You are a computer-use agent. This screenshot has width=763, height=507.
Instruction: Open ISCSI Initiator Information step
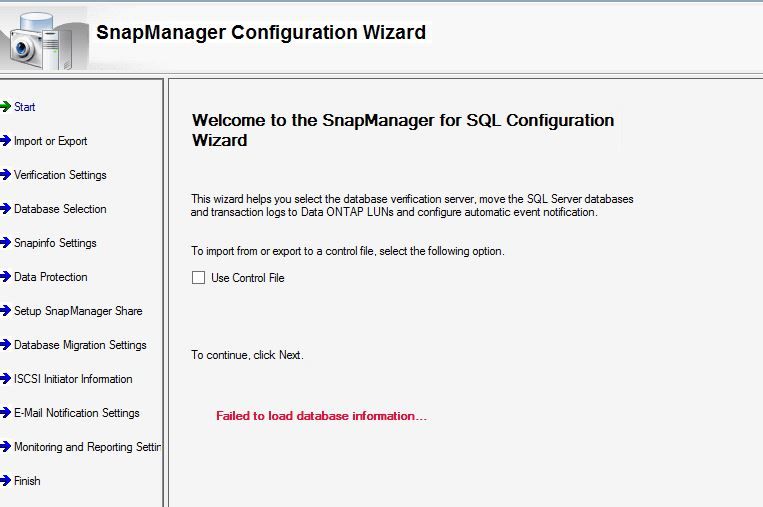tap(73, 379)
